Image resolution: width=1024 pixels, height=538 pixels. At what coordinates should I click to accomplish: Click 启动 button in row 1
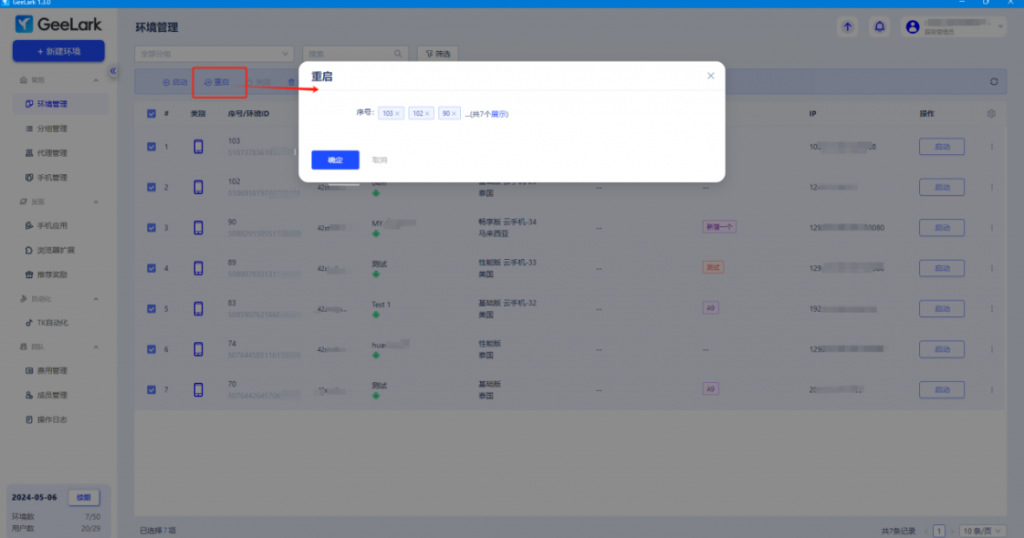(942, 147)
